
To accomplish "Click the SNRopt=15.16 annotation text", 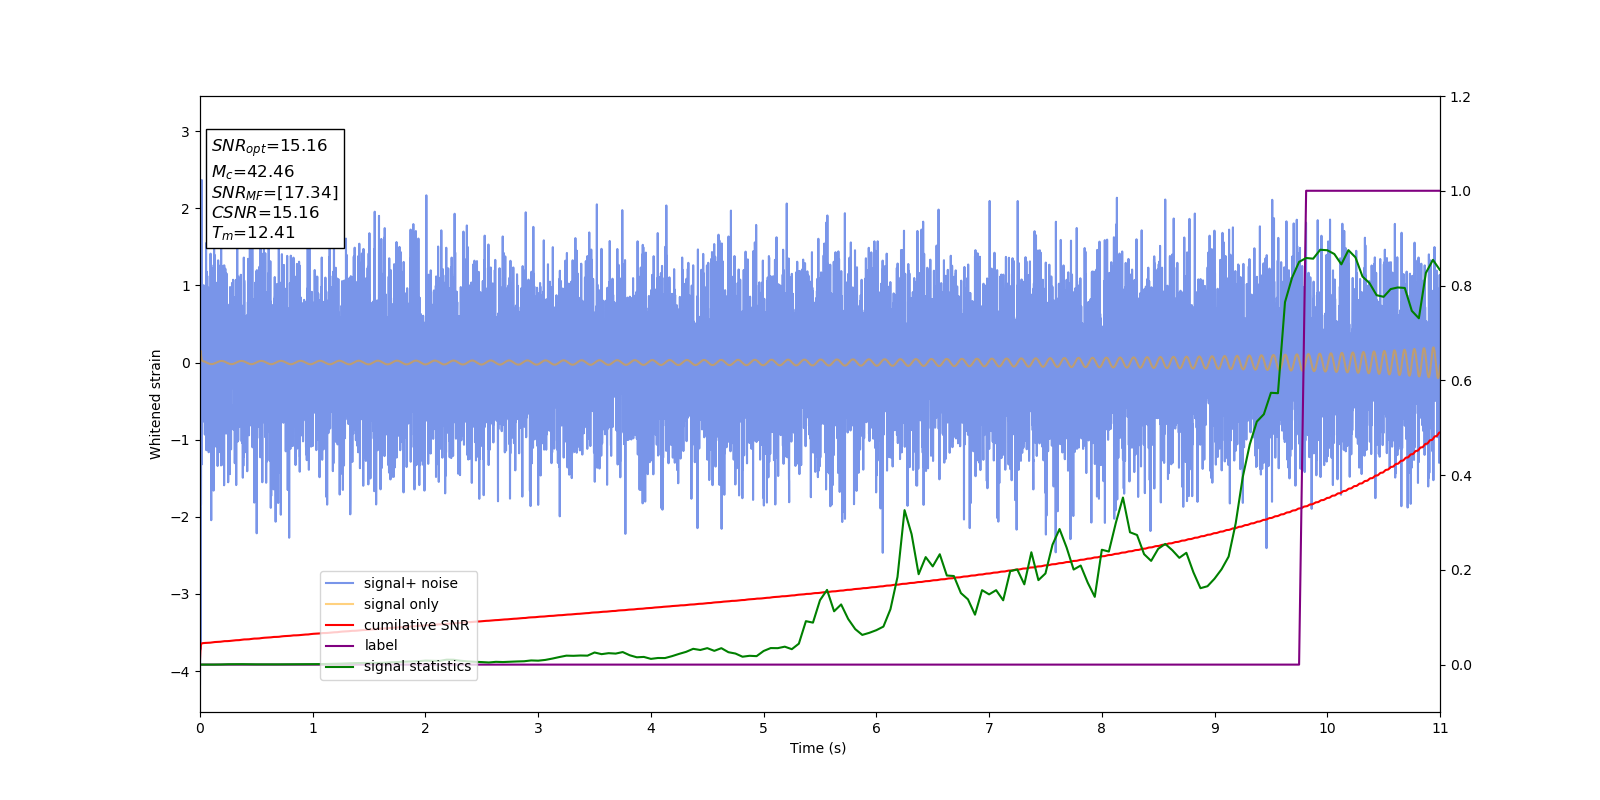I will tap(269, 146).
